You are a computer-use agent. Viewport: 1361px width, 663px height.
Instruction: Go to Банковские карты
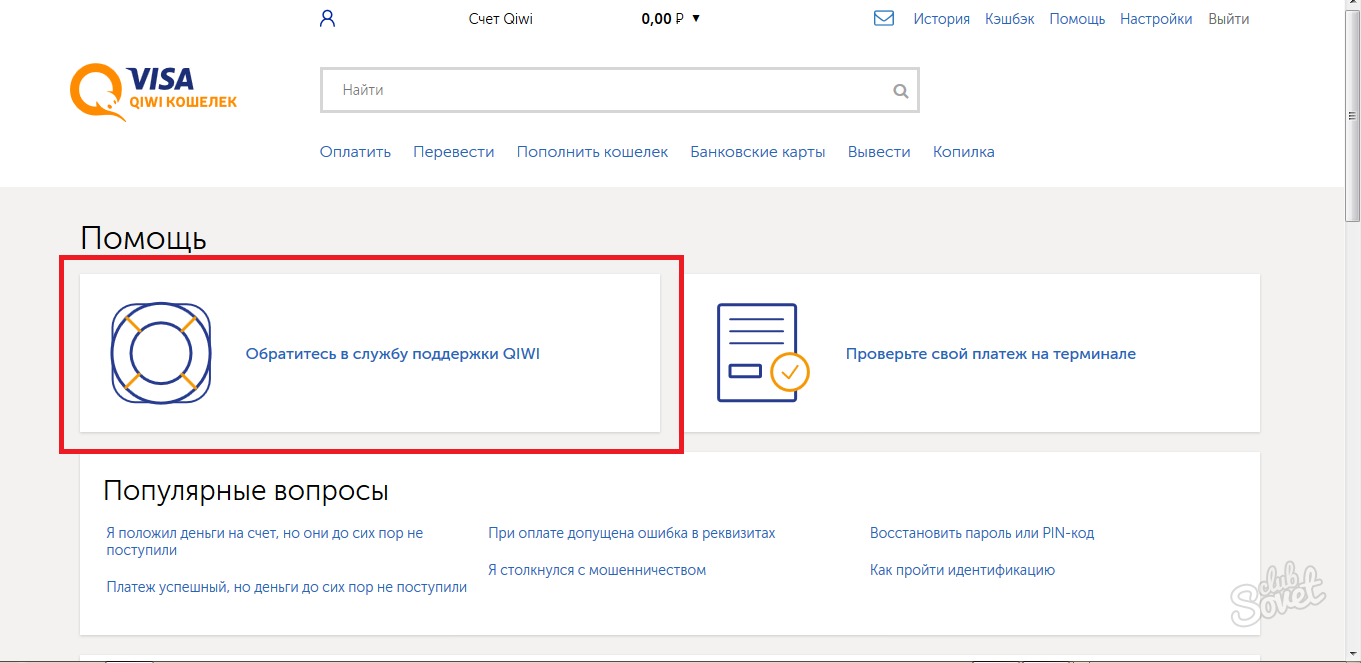coord(758,152)
